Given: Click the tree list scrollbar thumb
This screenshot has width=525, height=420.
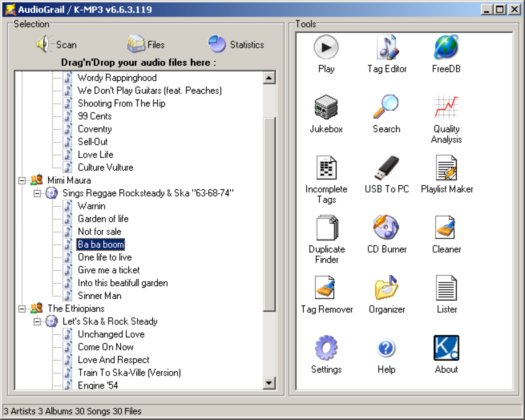Looking at the screenshot, I should pyautogui.click(x=269, y=214).
